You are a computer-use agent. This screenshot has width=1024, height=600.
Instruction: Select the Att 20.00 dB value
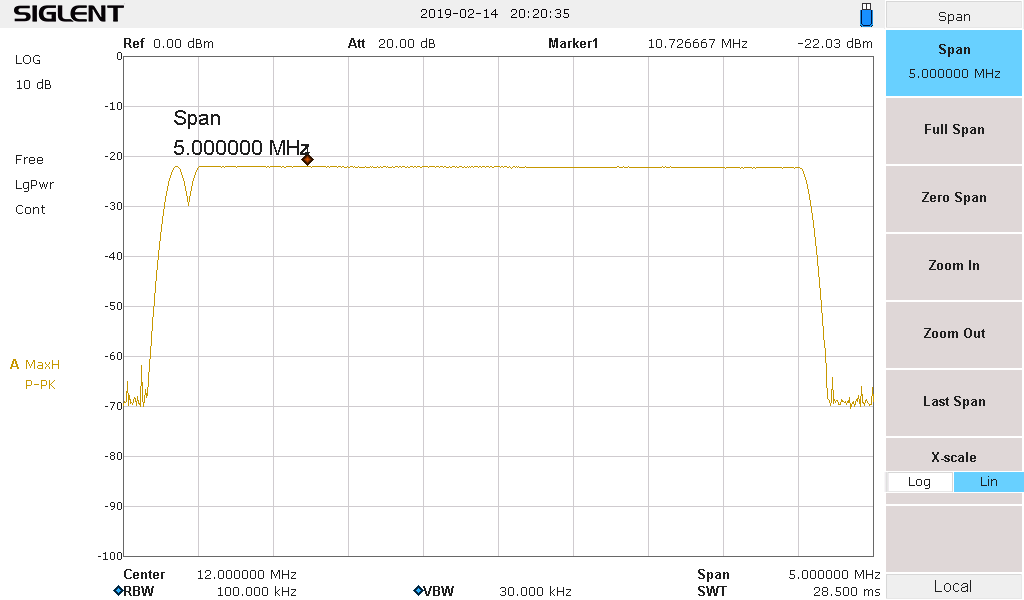406,44
